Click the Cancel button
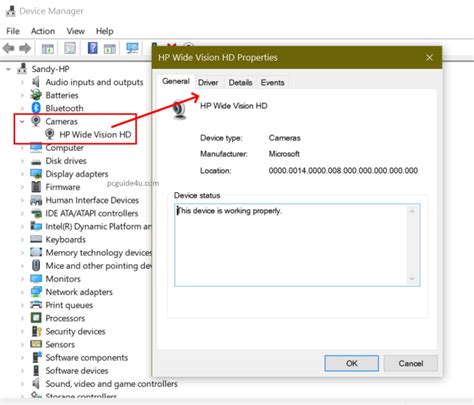Image resolution: width=474 pixels, height=405 pixels. (411, 363)
